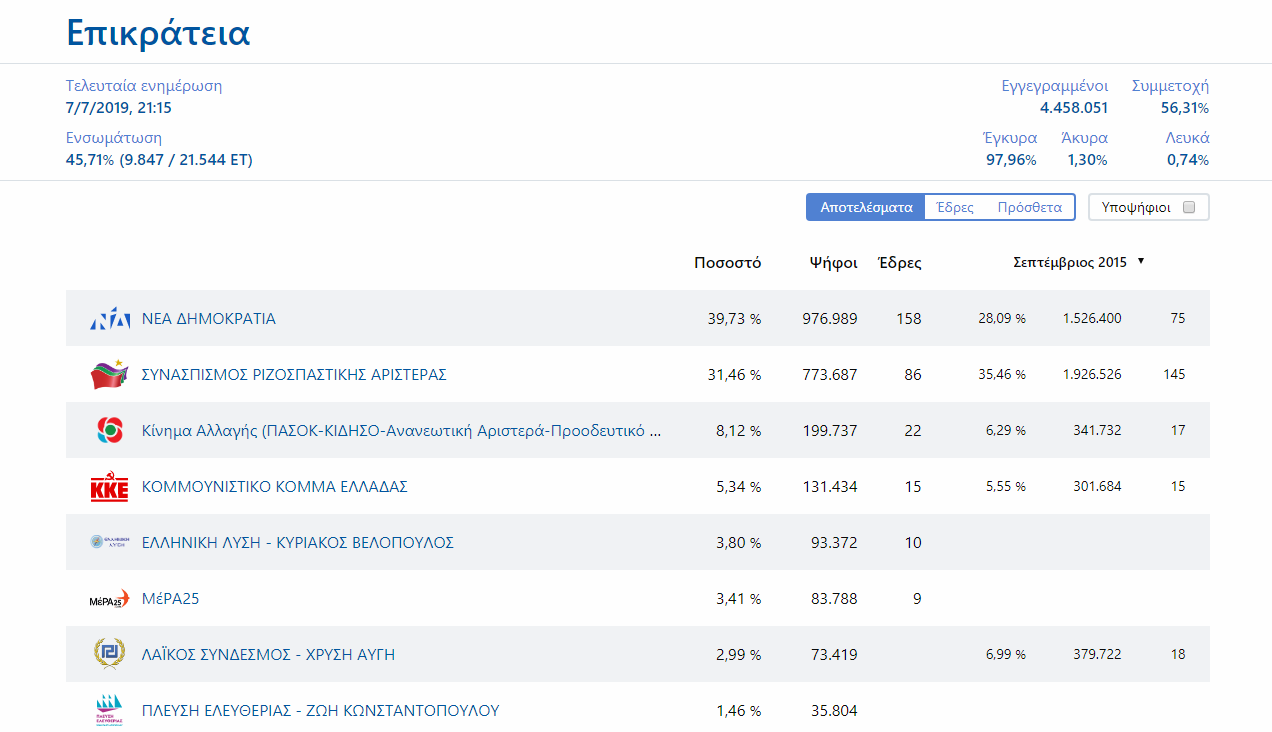Click the Chrysi Avgi party emblem
Viewport: 1272px width, 732px height.
pos(110,654)
